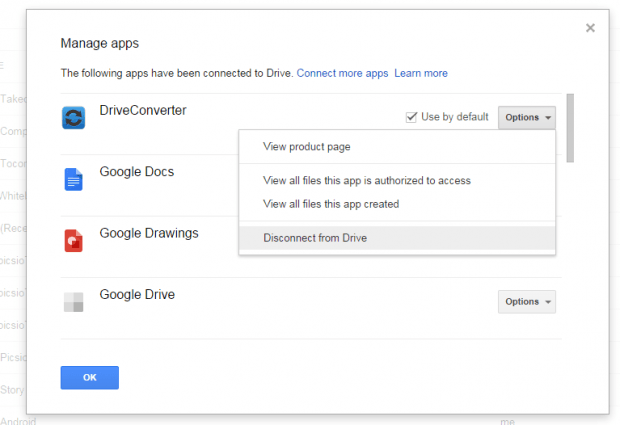Viewport: 620px width, 425px height.
Task: Open the Connect more apps link
Action: point(342,74)
